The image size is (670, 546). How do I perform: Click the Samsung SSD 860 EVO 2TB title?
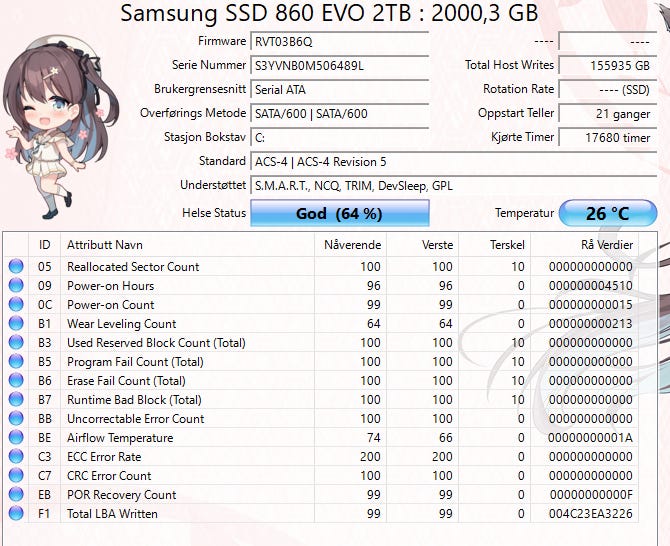point(329,13)
